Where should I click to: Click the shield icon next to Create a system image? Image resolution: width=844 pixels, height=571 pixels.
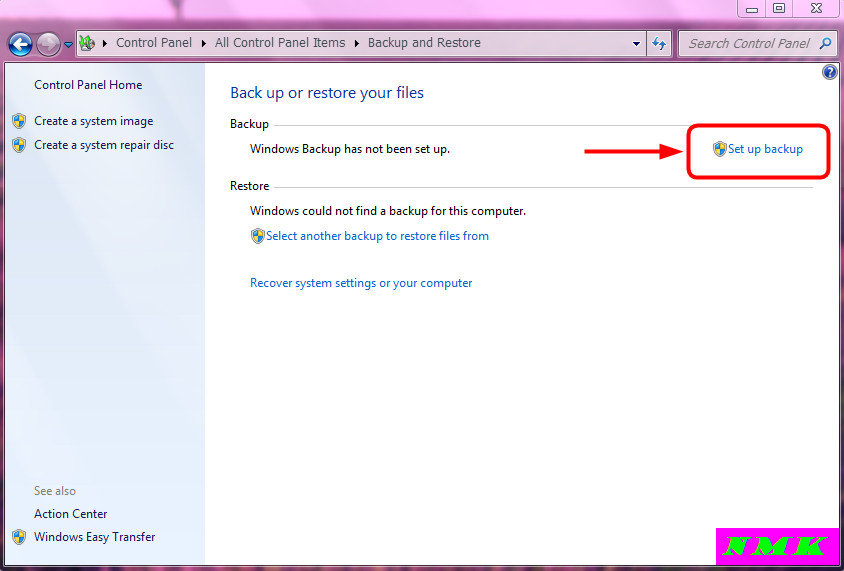(x=19, y=121)
